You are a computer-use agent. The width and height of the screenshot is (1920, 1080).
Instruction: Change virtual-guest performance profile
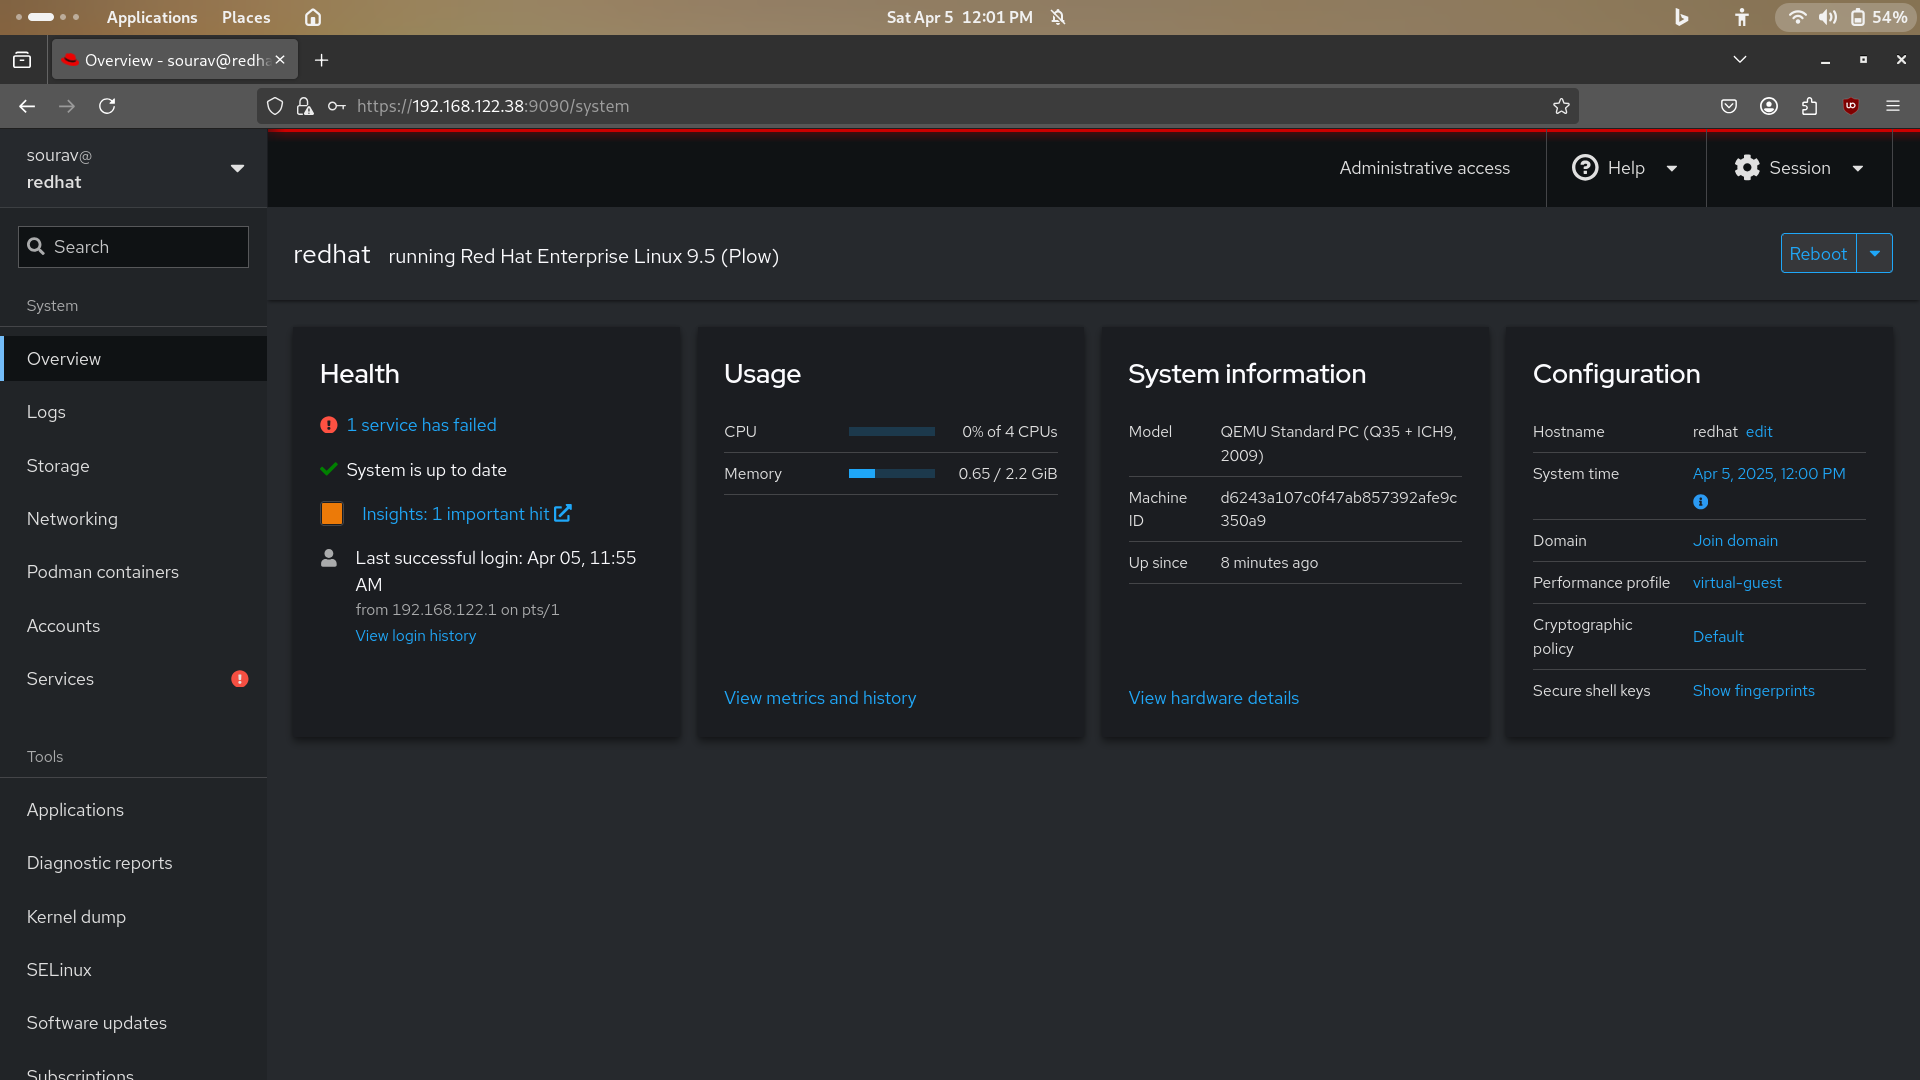point(1737,583)
